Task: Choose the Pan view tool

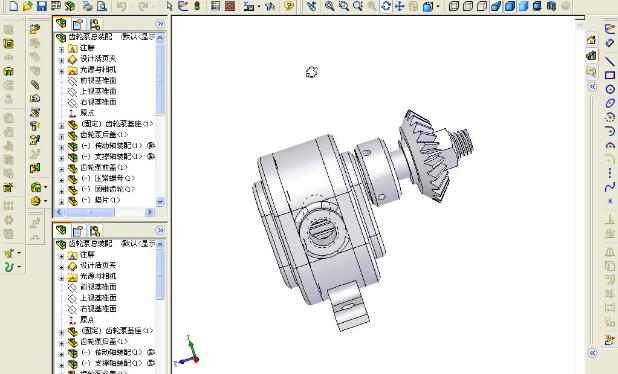Action: click(400, 6)
